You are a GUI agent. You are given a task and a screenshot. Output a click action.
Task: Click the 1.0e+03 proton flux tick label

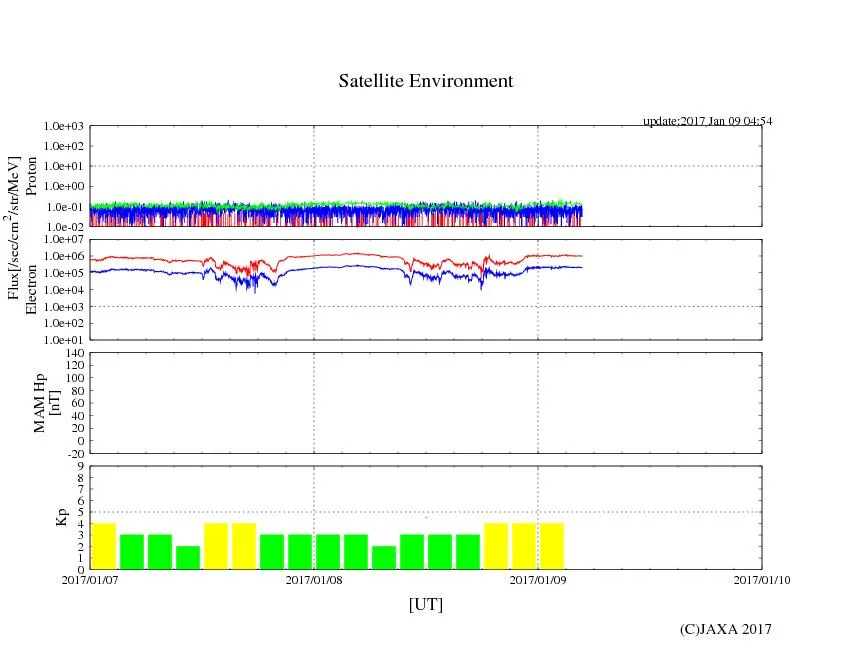(67, 127)
